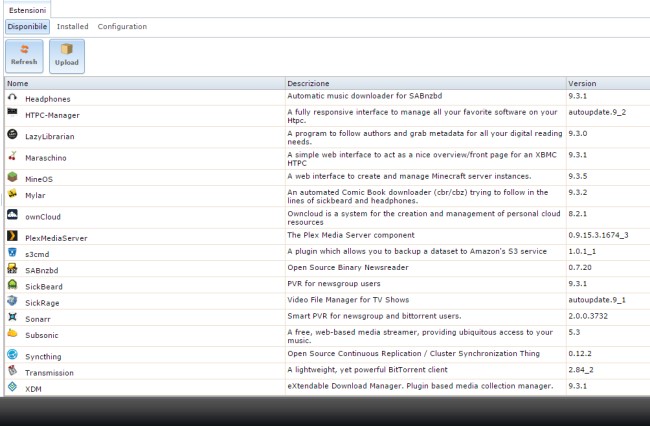Select the Sonarr plugin name
The height and width of the screenshot is (426, 650).
38,319
